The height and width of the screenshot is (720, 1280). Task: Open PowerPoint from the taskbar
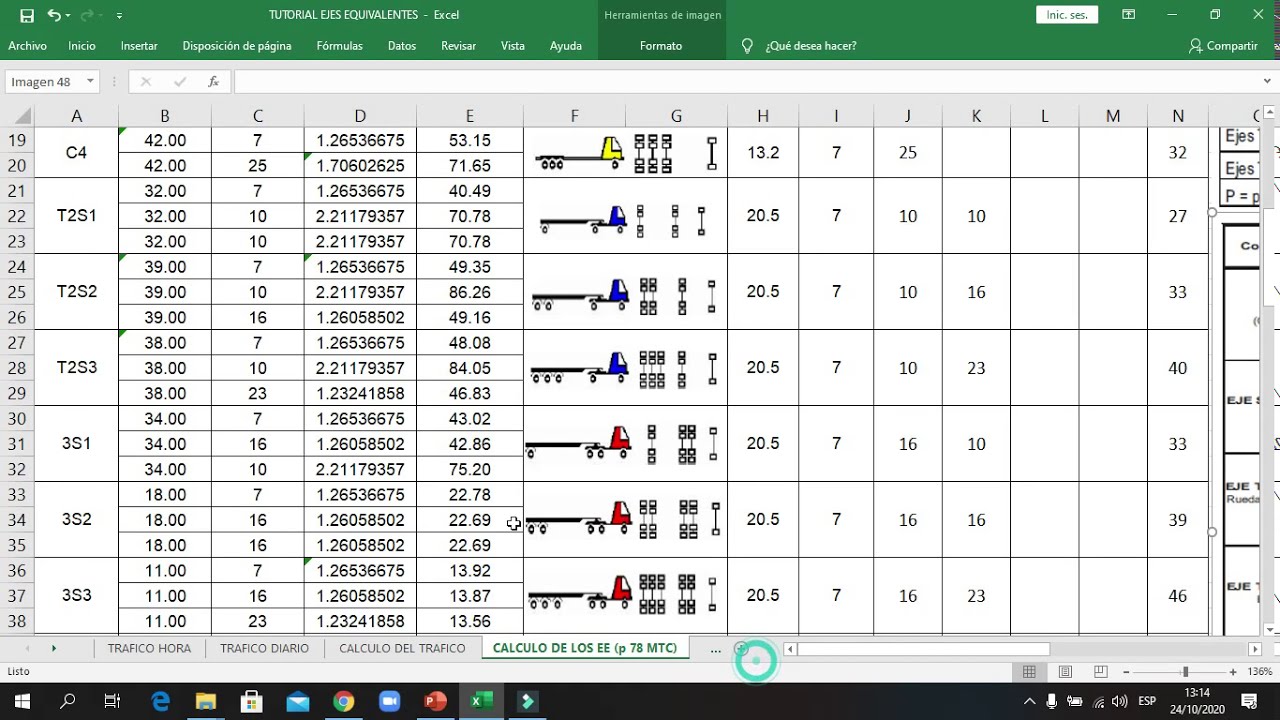435,701
